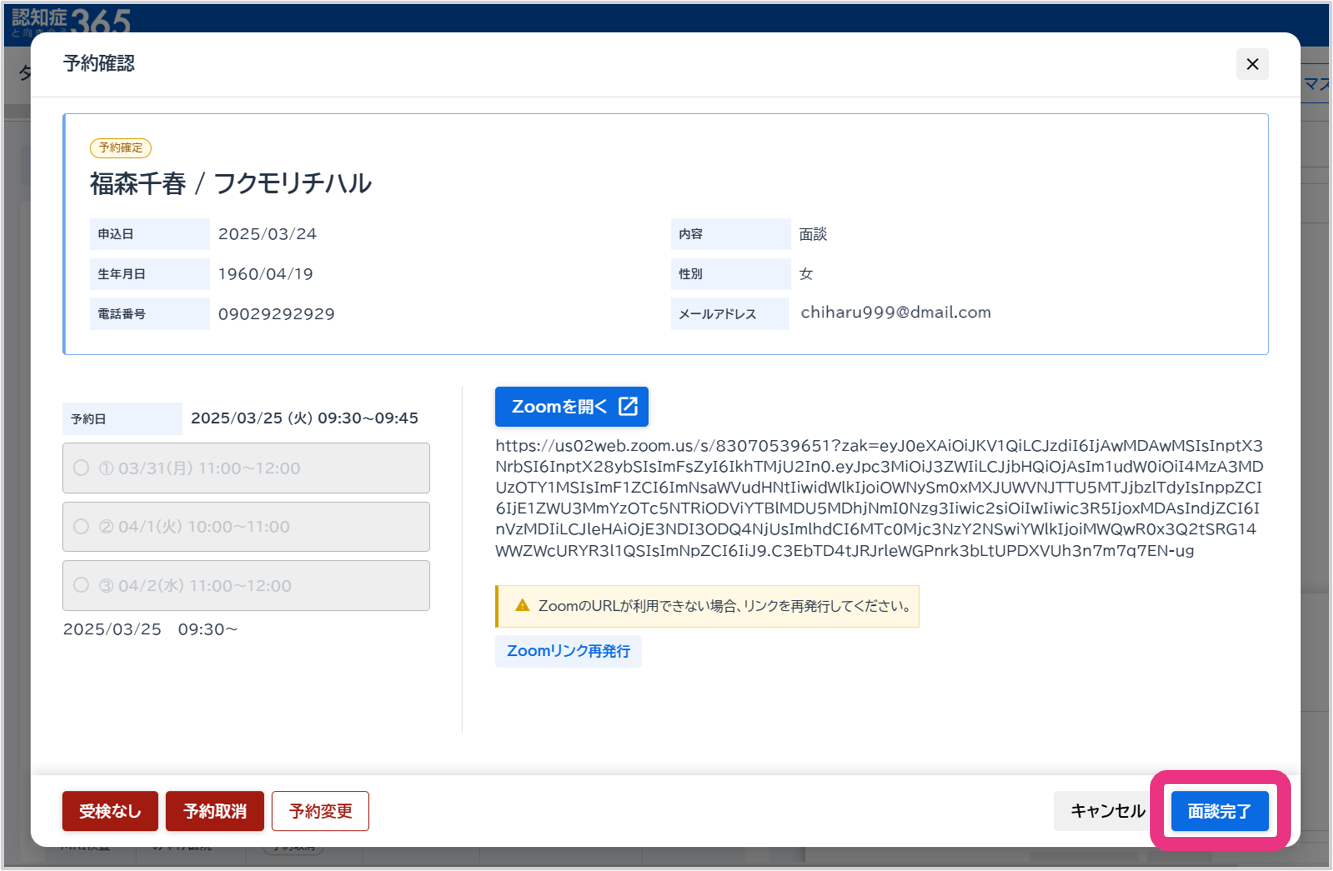
Task: Click the キャンセル button
Action: tap(1107, 811)
